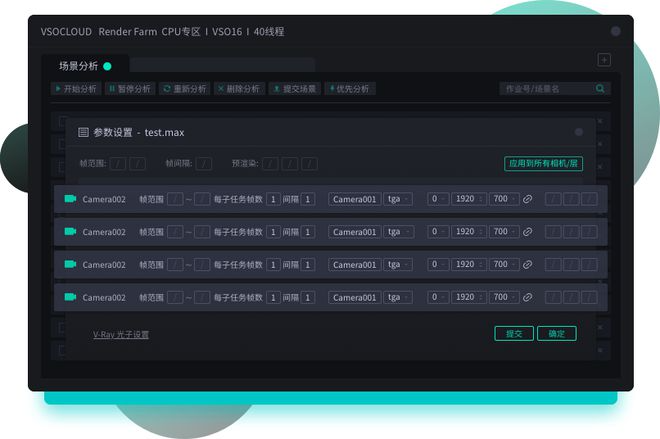This screenshot has width=660, height=439.
Task: Toggle the aspect link icon in the bottom Camera002 row
Action: [527, 298]
